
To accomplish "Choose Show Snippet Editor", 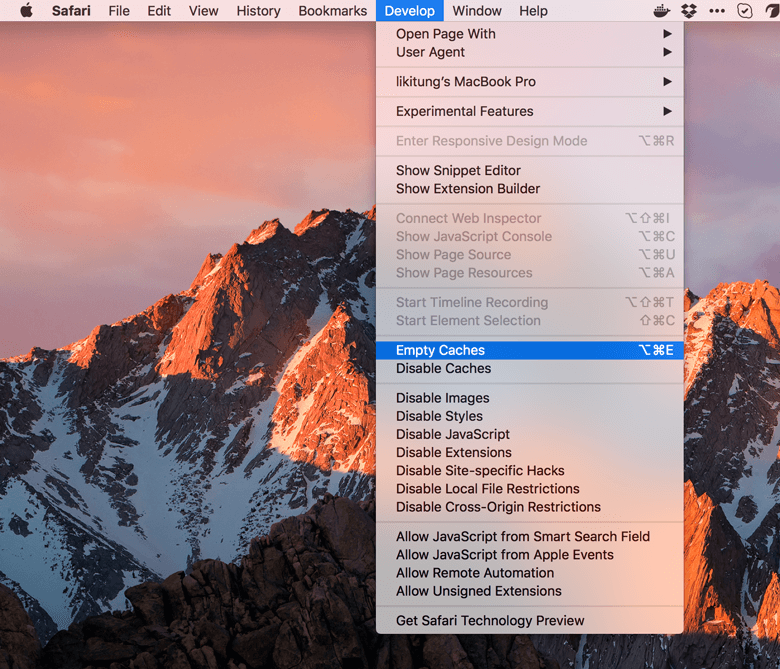I will [530, 171].
